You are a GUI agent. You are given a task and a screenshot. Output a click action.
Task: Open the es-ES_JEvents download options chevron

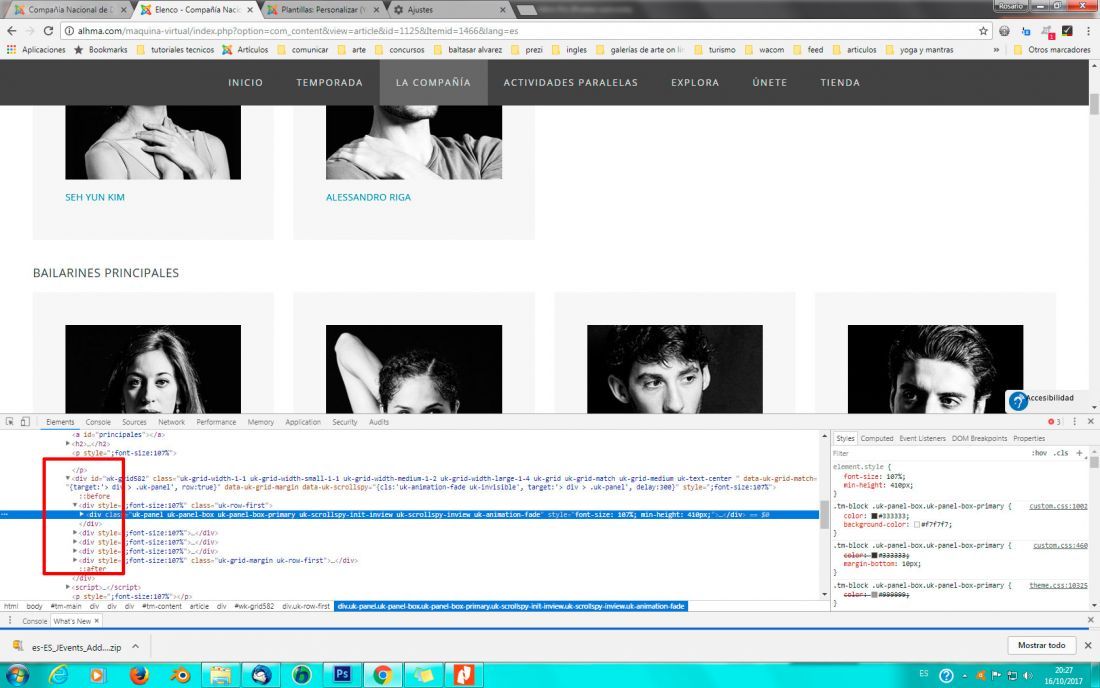(135, 647)
